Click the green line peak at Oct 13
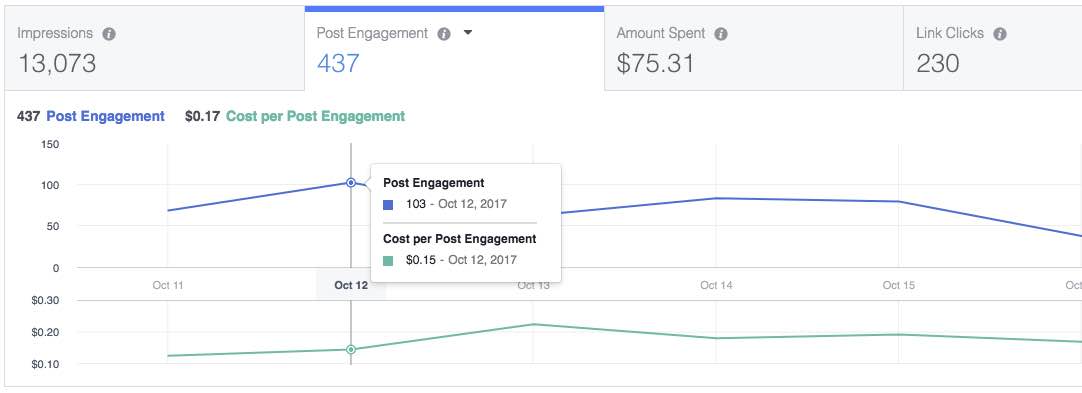 (533, 324)
